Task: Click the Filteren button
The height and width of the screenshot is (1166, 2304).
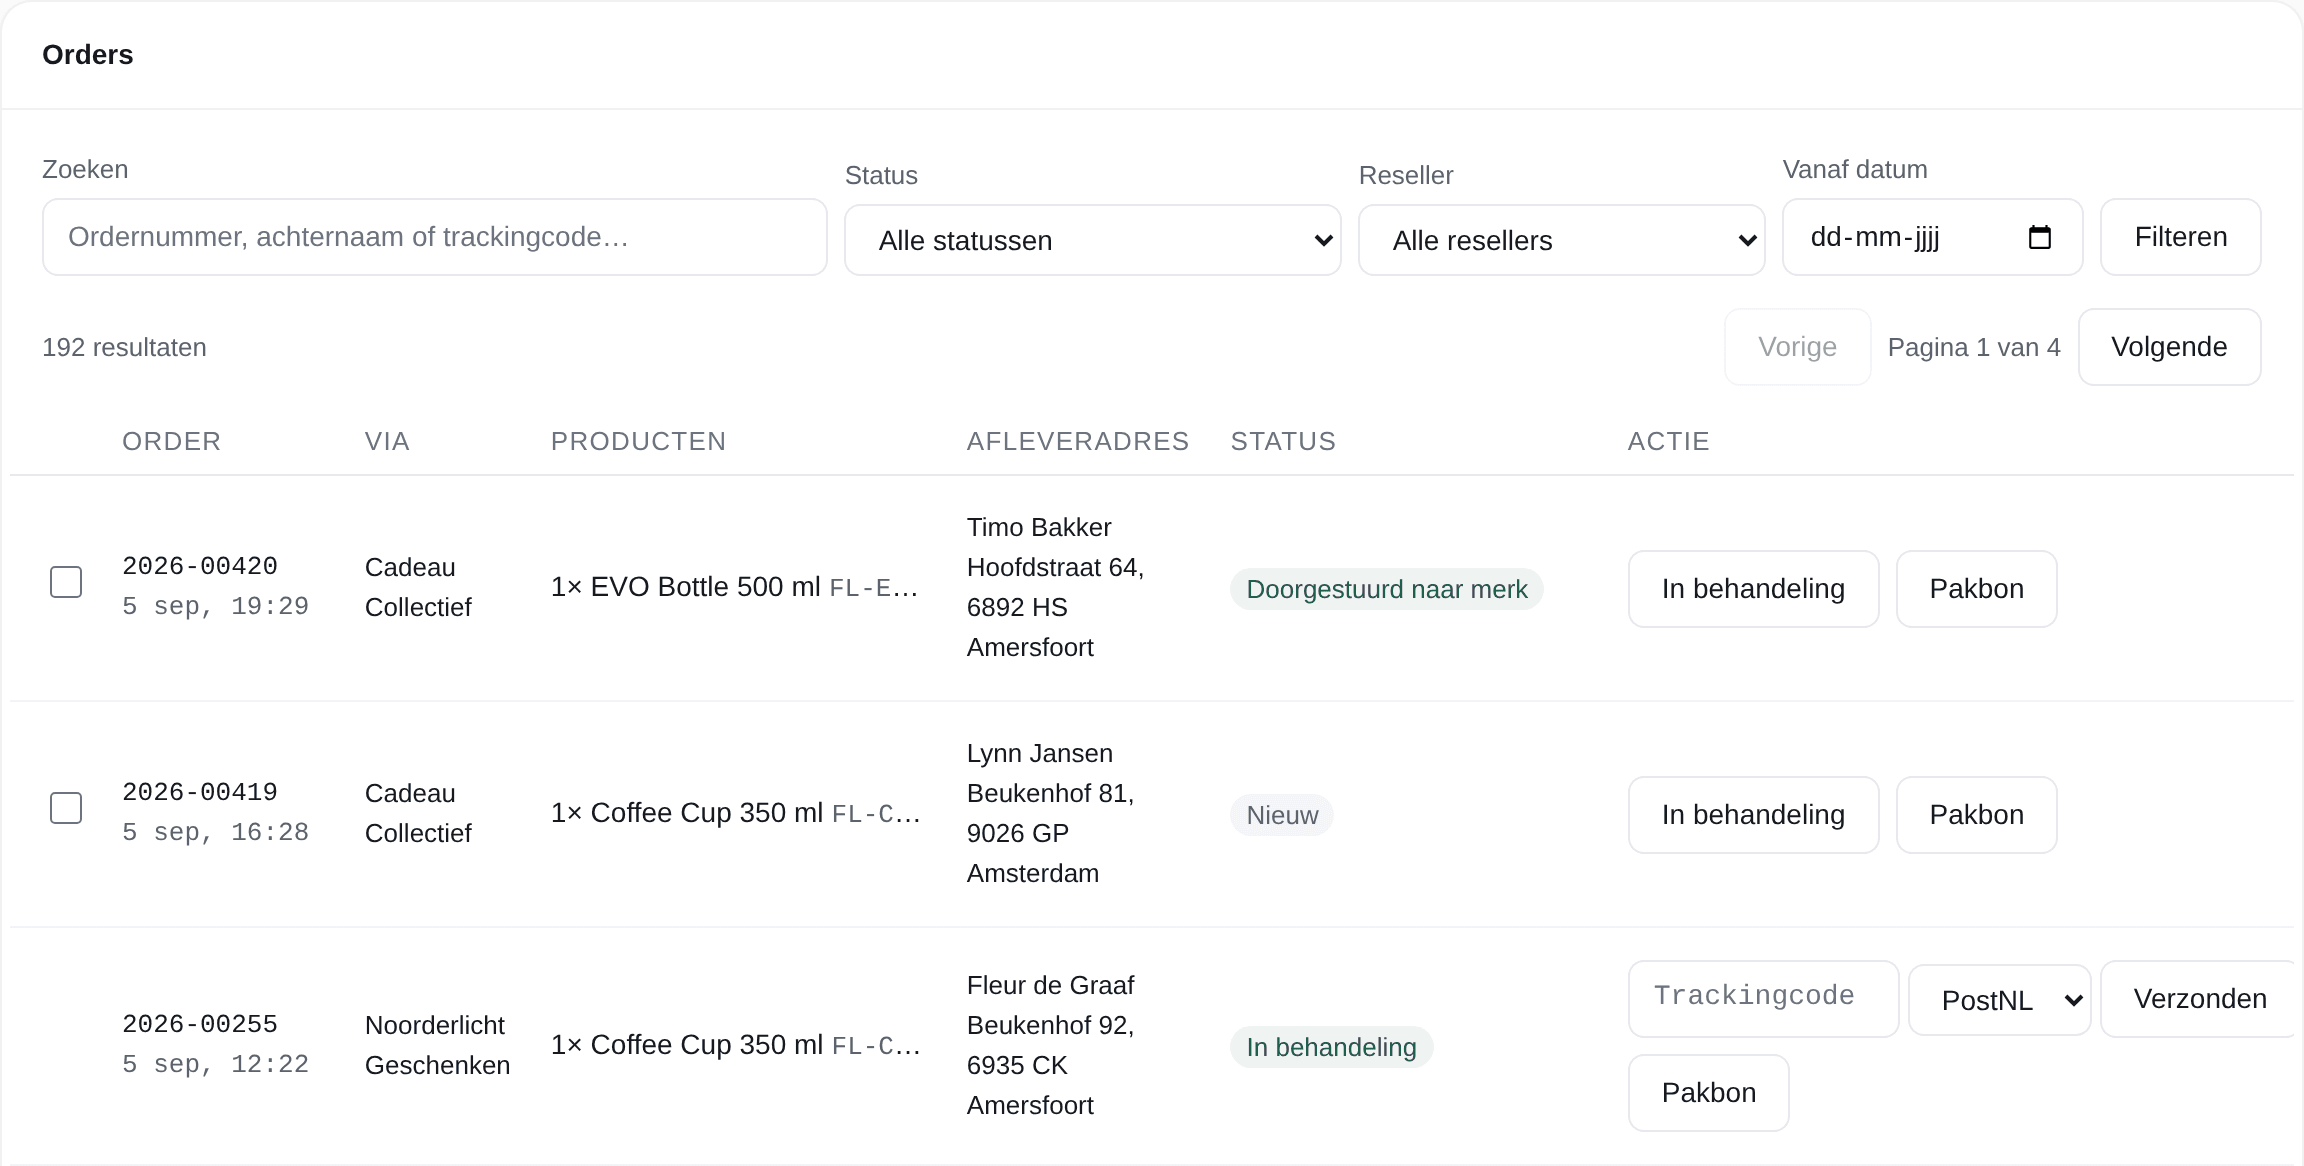Action: pos(2180,237)
